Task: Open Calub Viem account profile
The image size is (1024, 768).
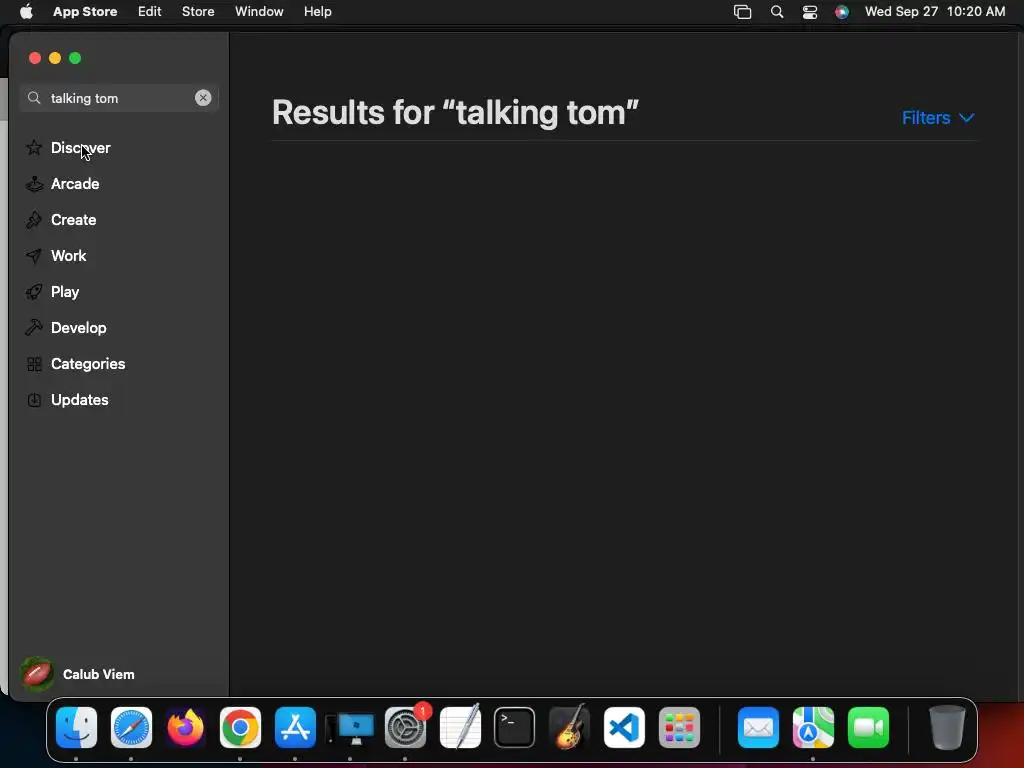Action: 78,674
